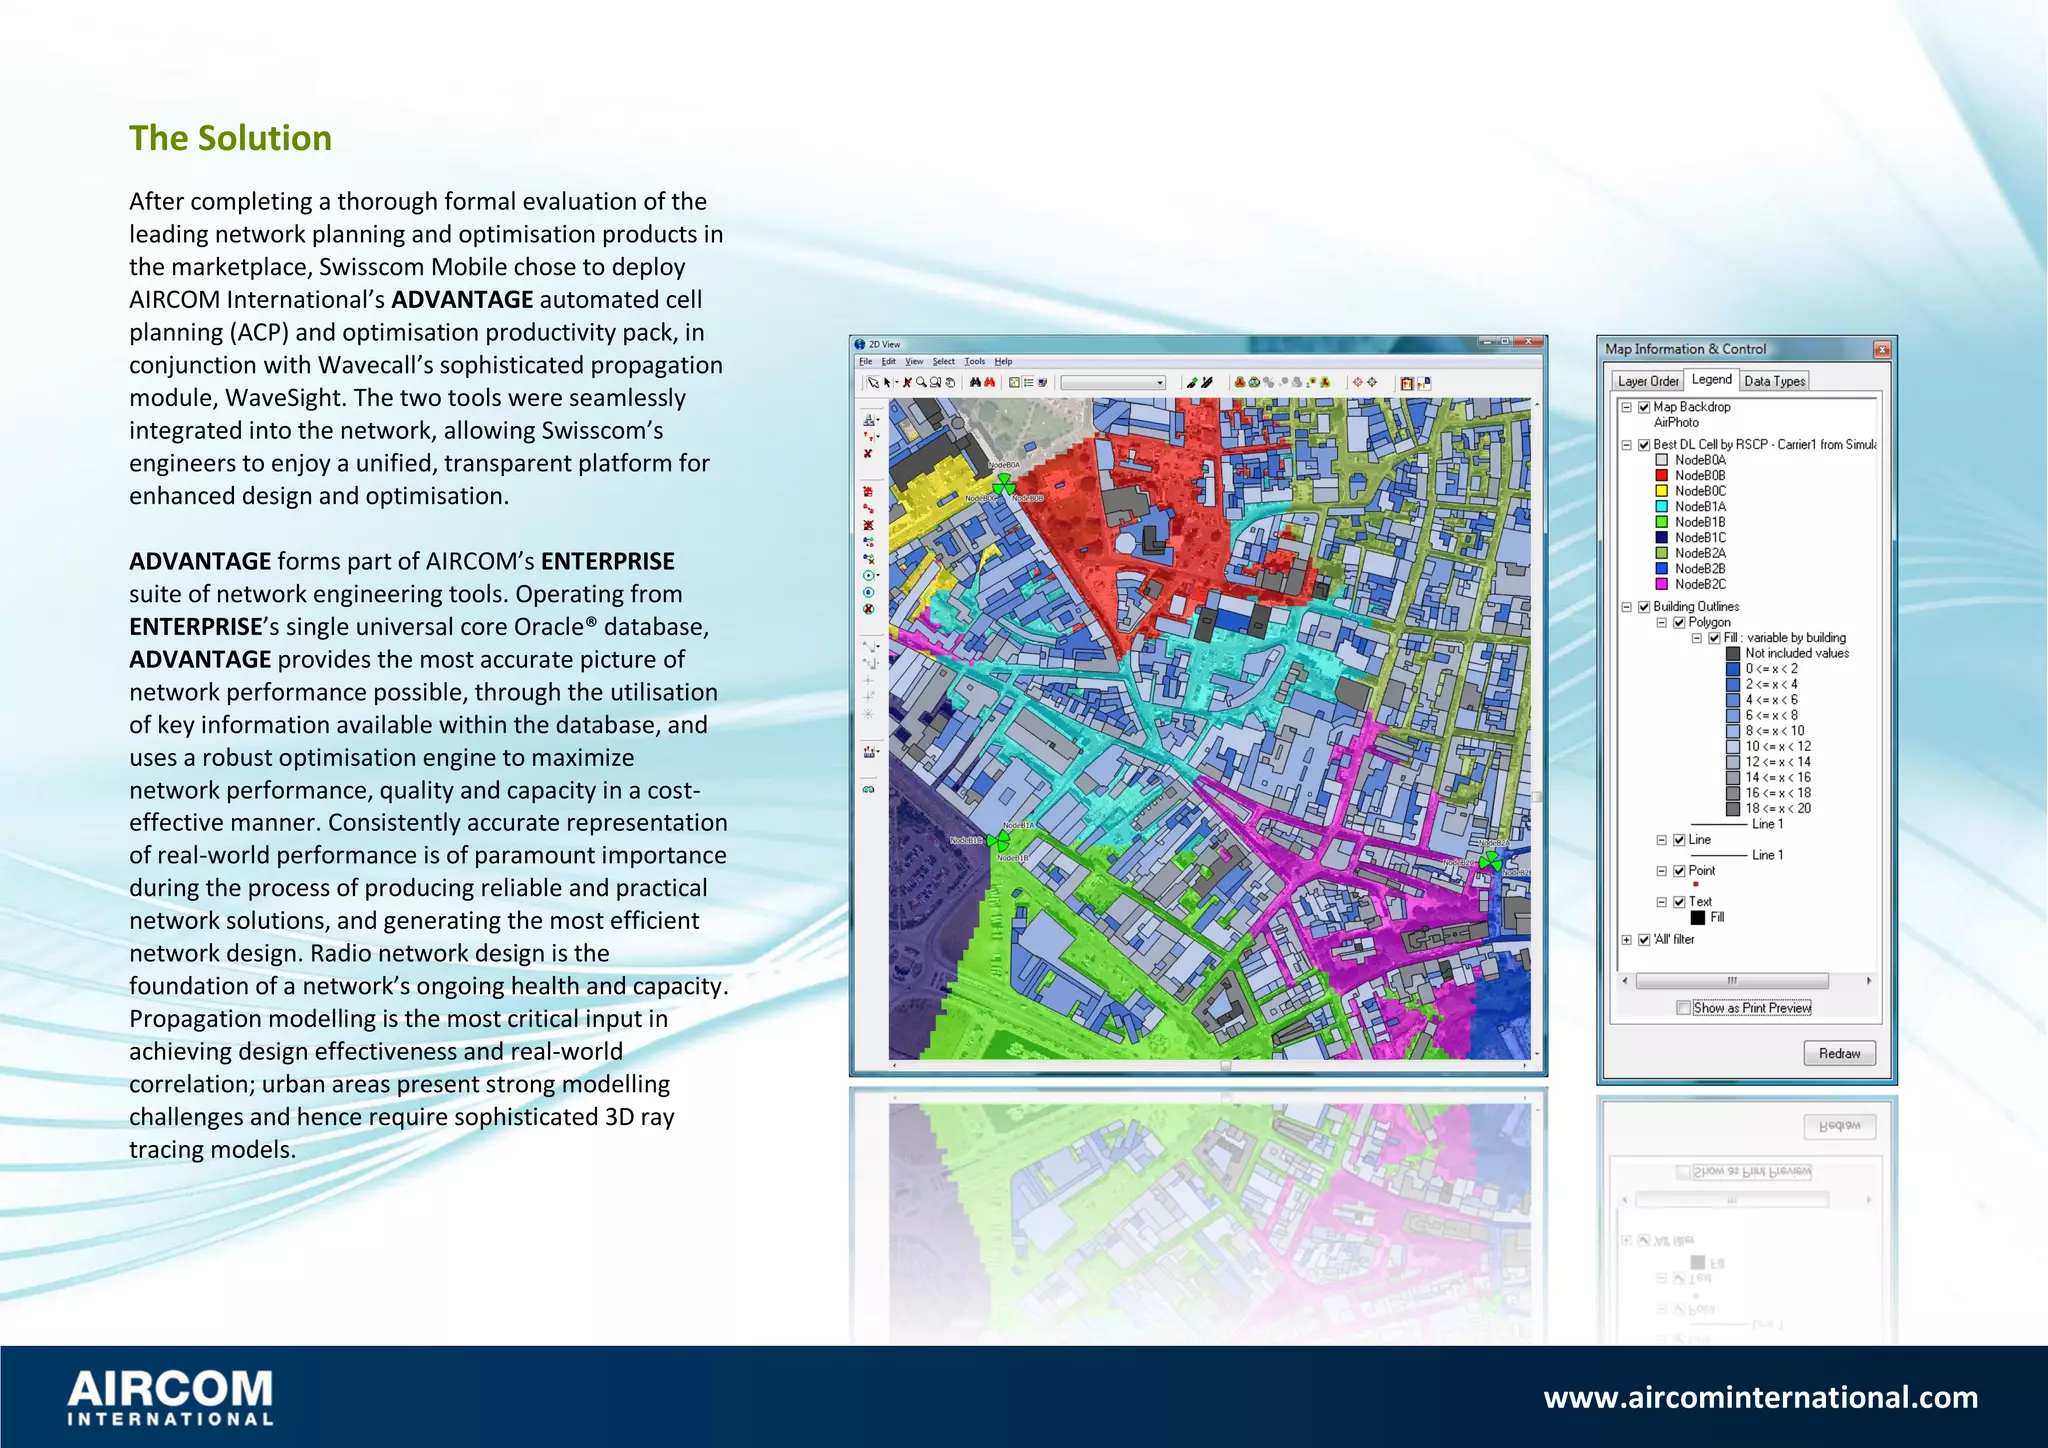2048x1448 pixels.
Task: Click the NodeB0B red colour swatch
Action: pos(1662,476)
